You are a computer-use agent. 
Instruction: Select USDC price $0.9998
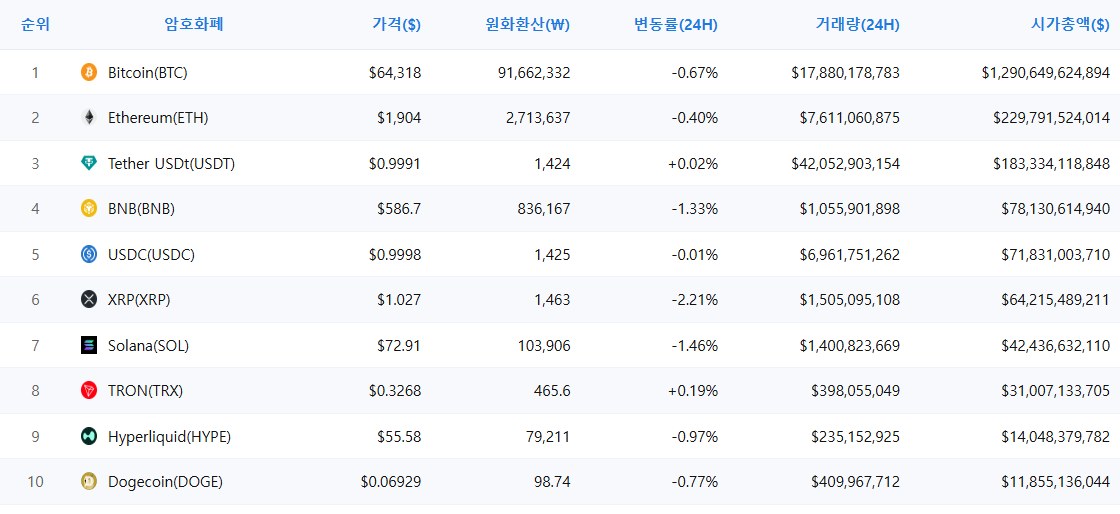click(x=395, y=254)
